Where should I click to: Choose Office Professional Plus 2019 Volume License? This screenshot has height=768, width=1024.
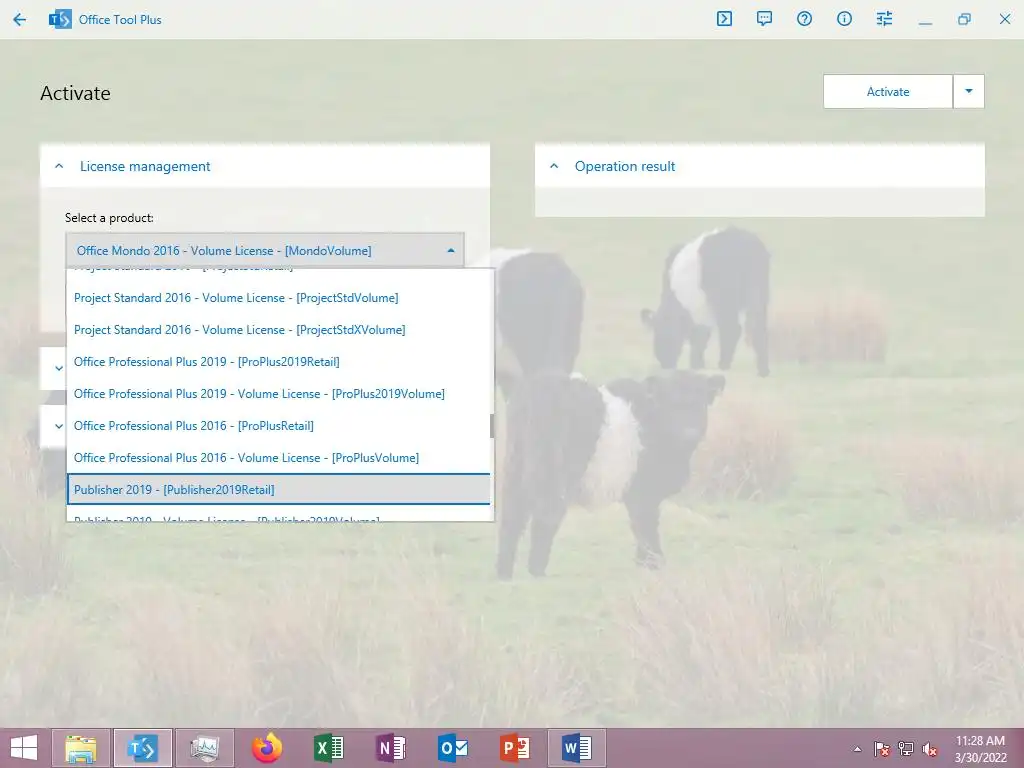point(278,394)
